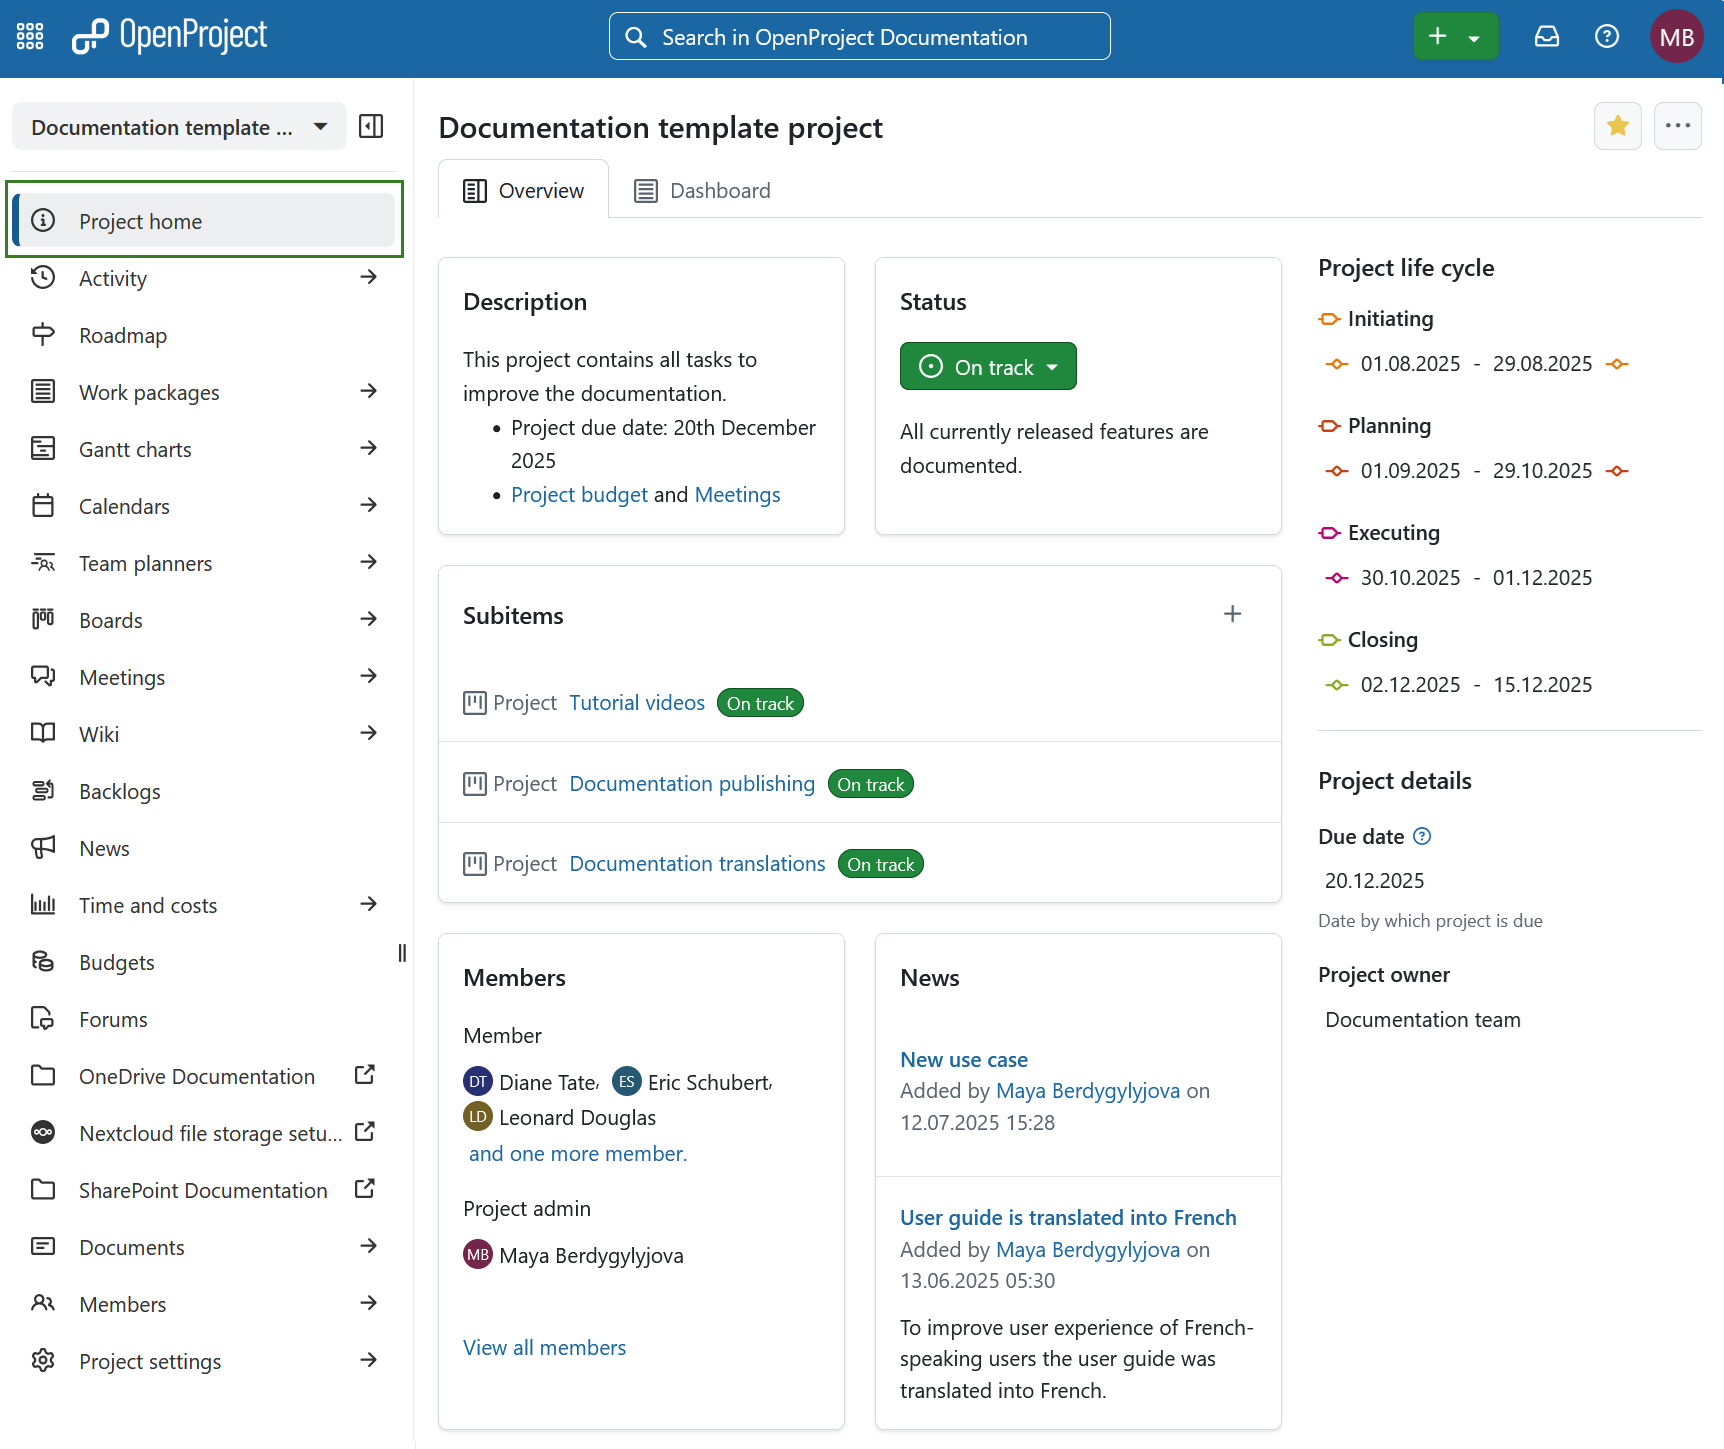1724x1449 pixels.
Task: Open the New use case news article
Action: pyautogui.click(x=963, y=1059)
